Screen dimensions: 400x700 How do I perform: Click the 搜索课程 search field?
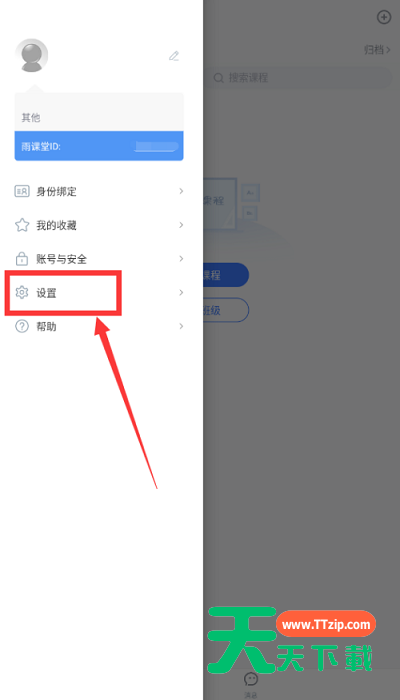point(298,78)
